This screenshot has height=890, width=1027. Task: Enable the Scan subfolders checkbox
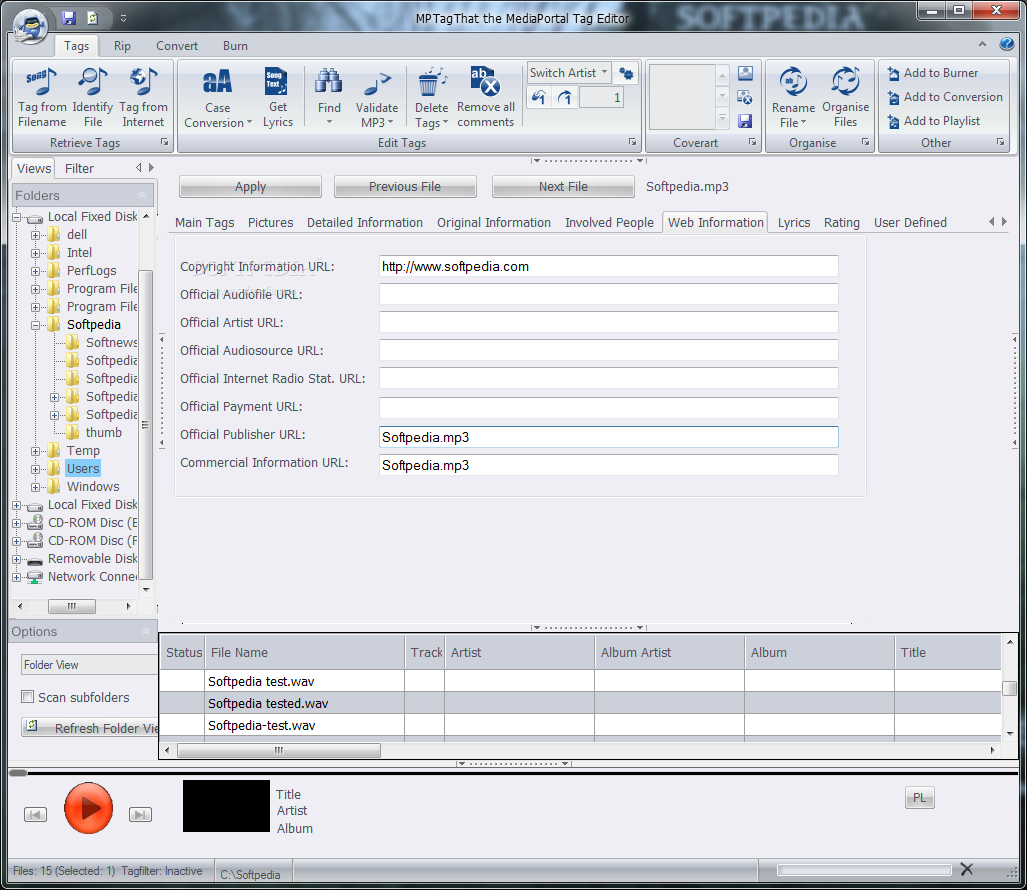coord(28,697)
